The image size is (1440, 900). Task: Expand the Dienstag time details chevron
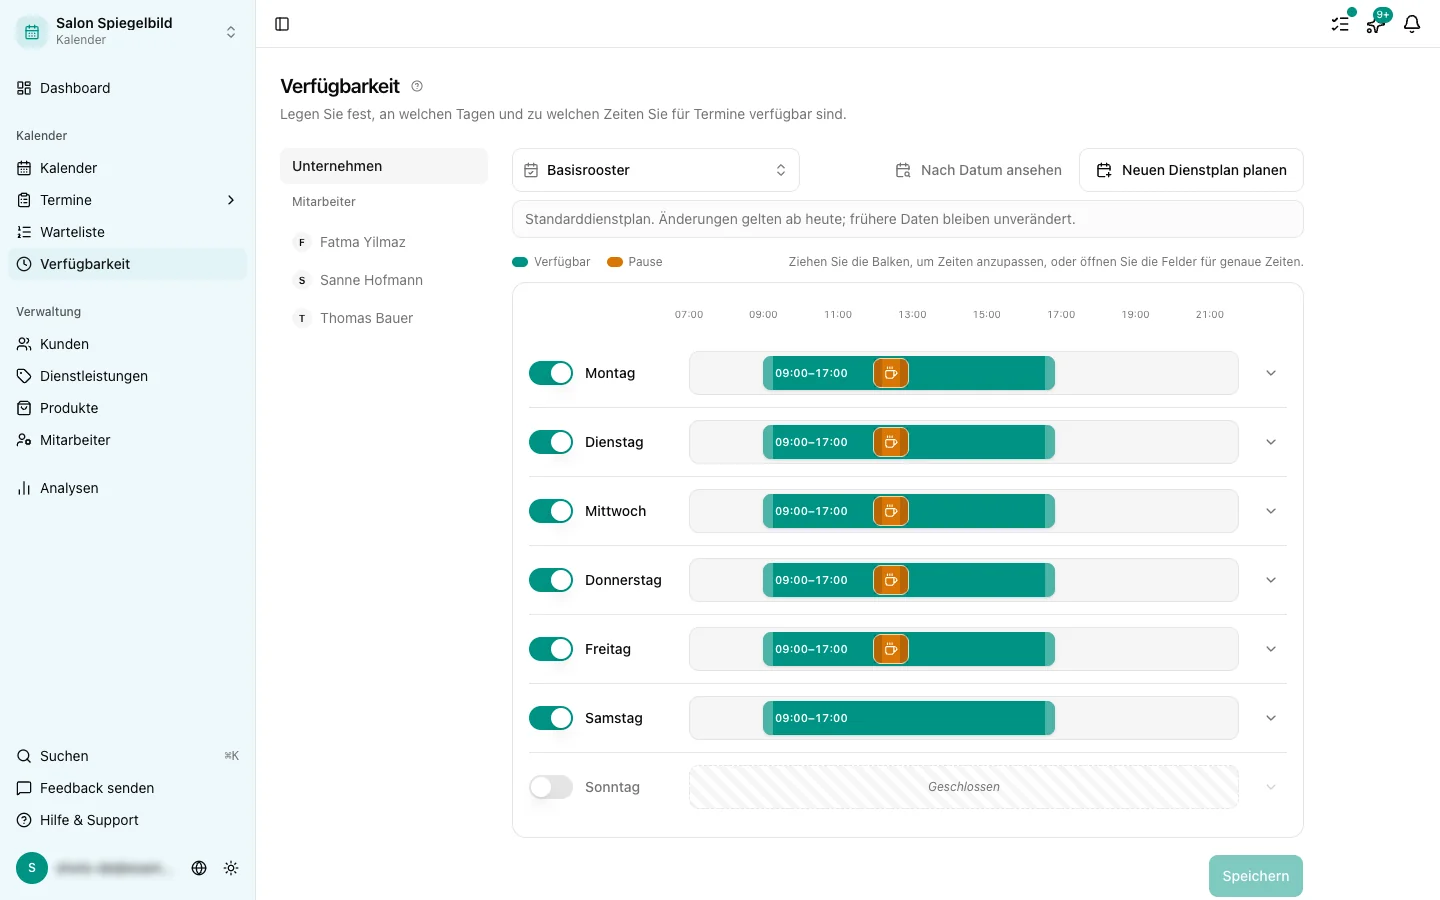coord(1271,442)
